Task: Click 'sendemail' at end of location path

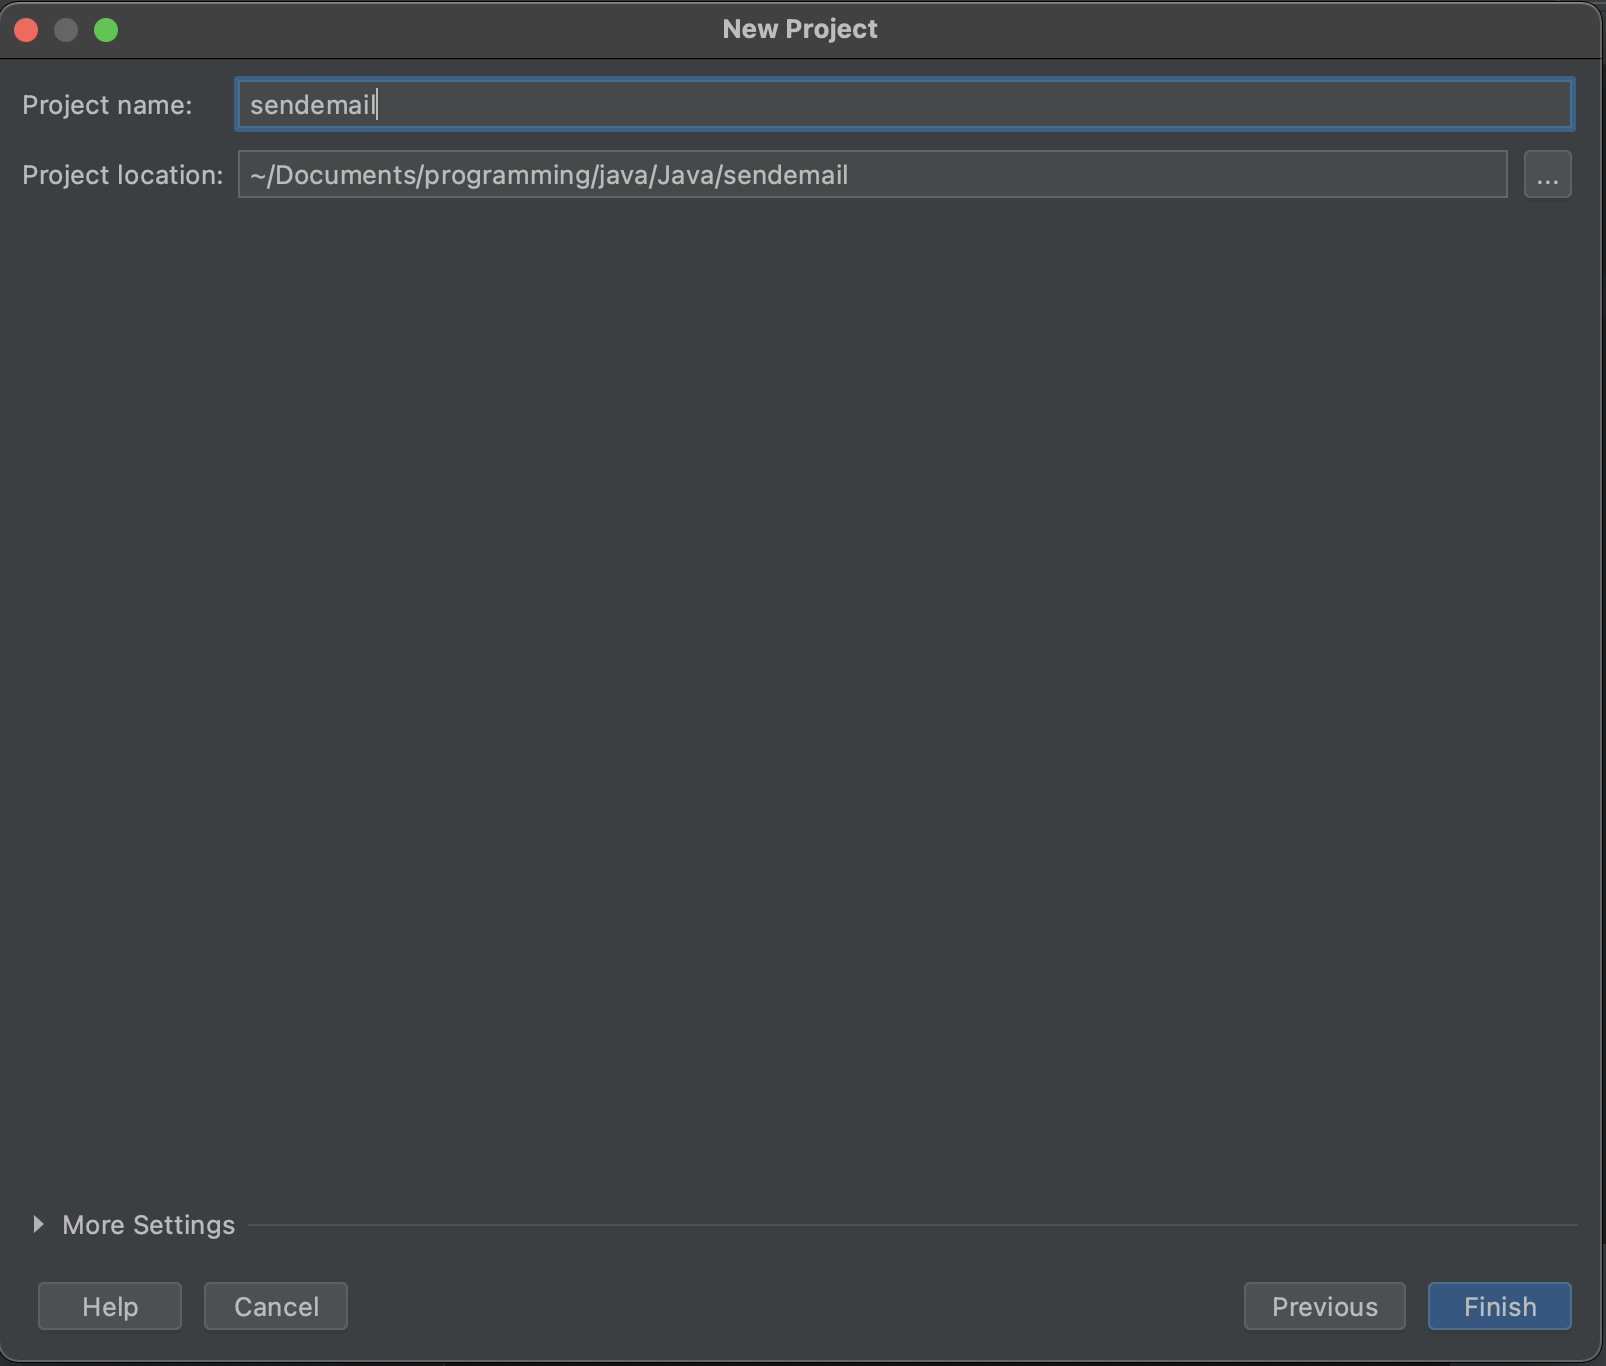Action: point(785,175)
